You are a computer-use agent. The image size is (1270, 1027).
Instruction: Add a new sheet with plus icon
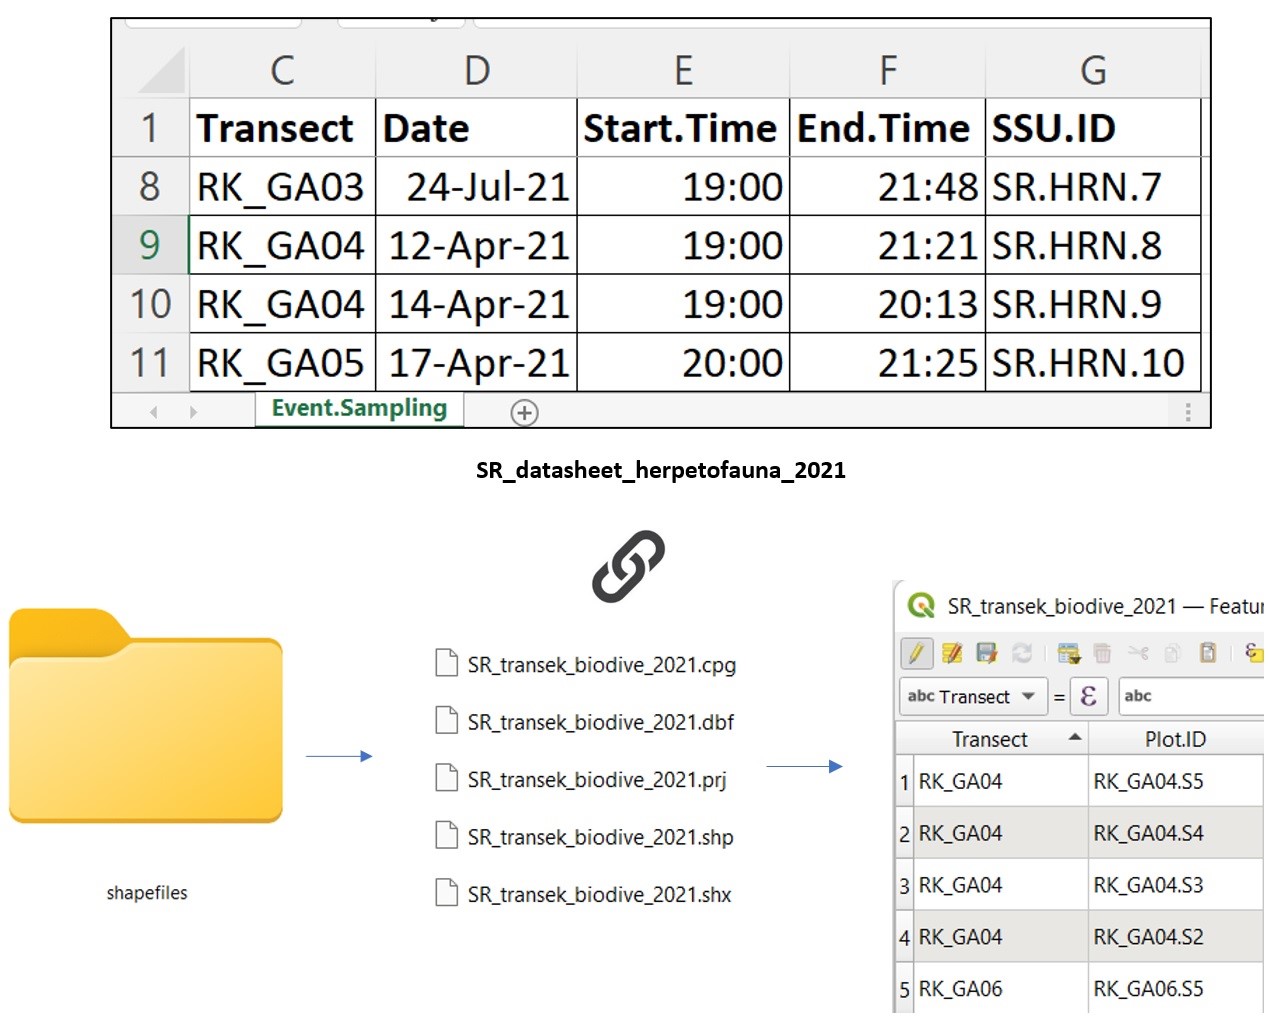coord(524,412)
